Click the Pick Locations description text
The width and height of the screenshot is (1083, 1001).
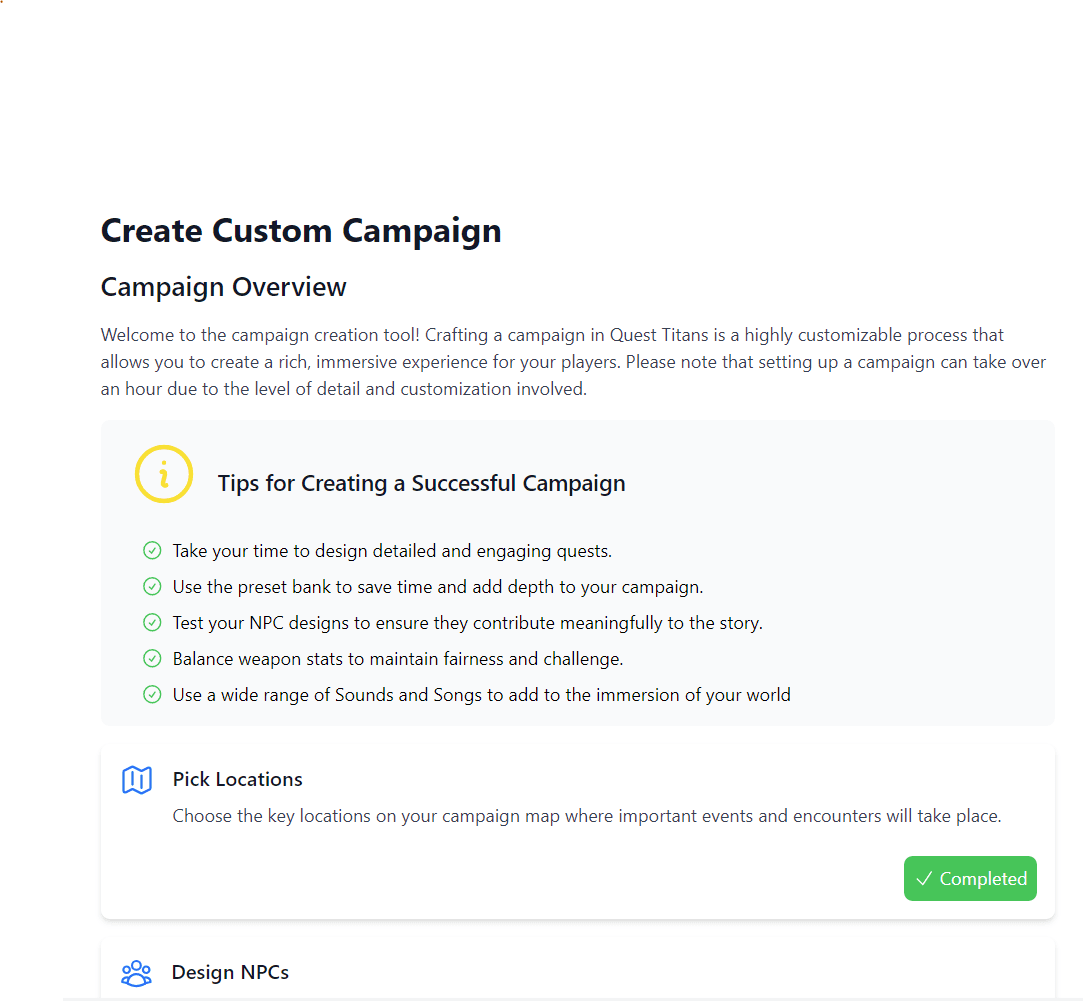(586, 816)
